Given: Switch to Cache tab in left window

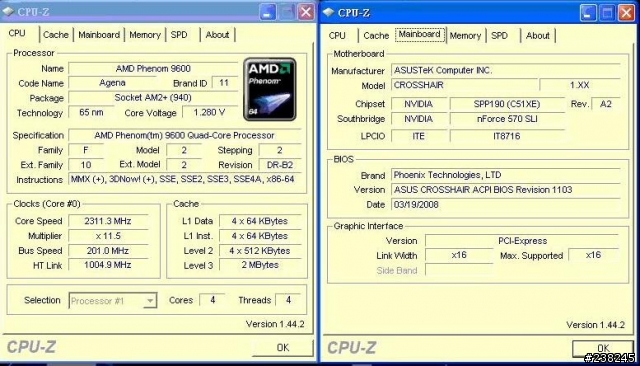Looking at the screenshot, I should tap(56, 35).
